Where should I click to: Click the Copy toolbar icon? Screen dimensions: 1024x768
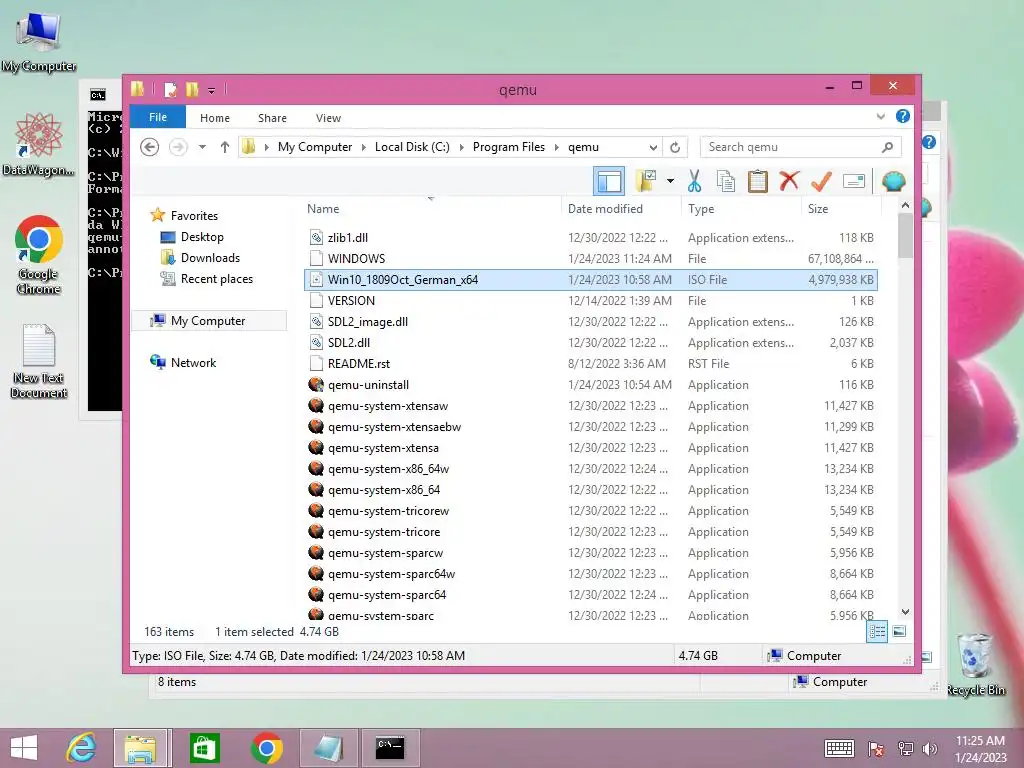point(726,181)
